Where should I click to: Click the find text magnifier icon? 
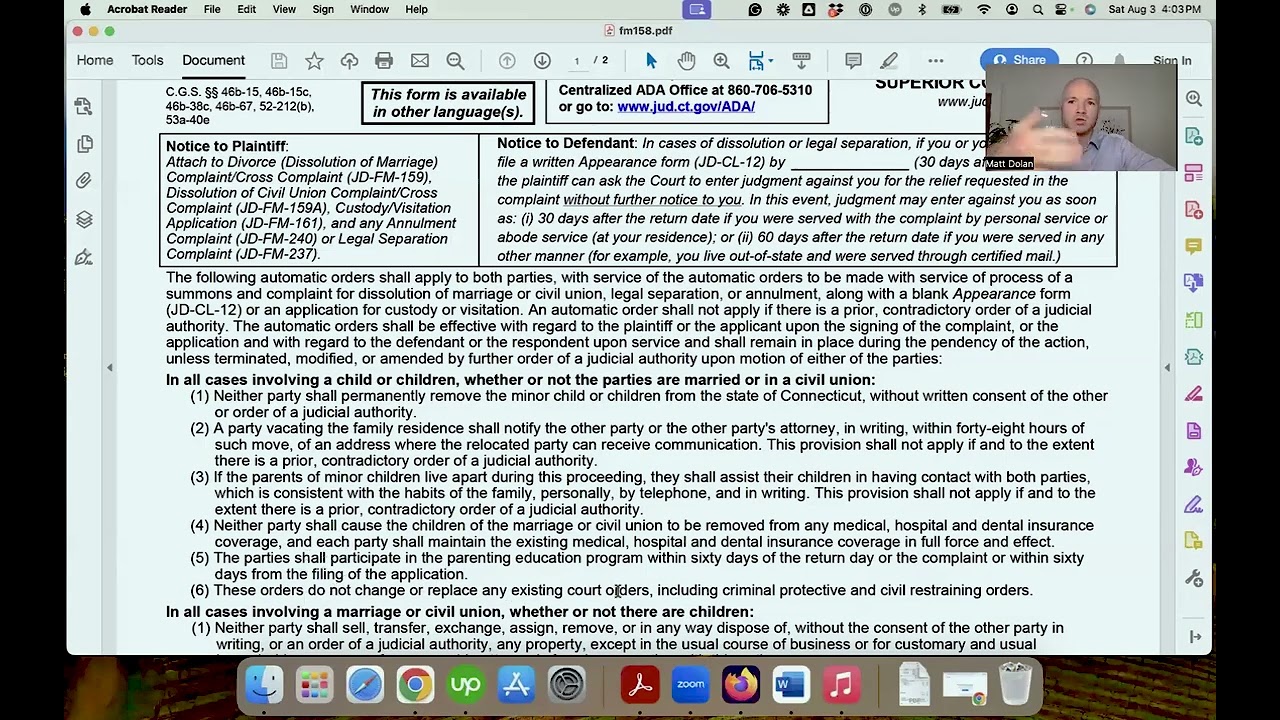pos(455,61)
